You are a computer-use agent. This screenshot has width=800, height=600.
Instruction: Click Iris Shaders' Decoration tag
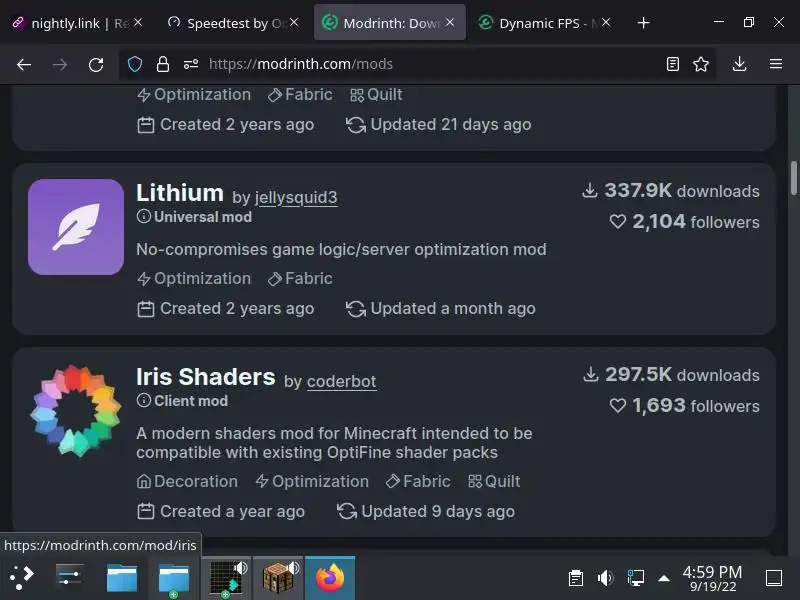coord(187,482)
